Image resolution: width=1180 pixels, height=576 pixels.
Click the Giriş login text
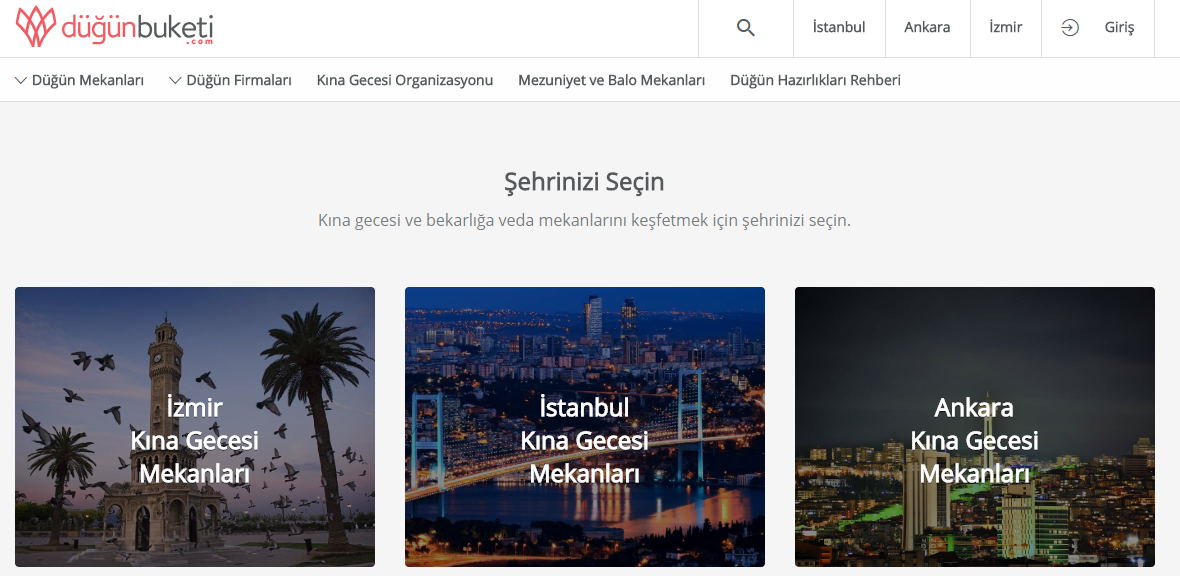(x=1119, y=28)
